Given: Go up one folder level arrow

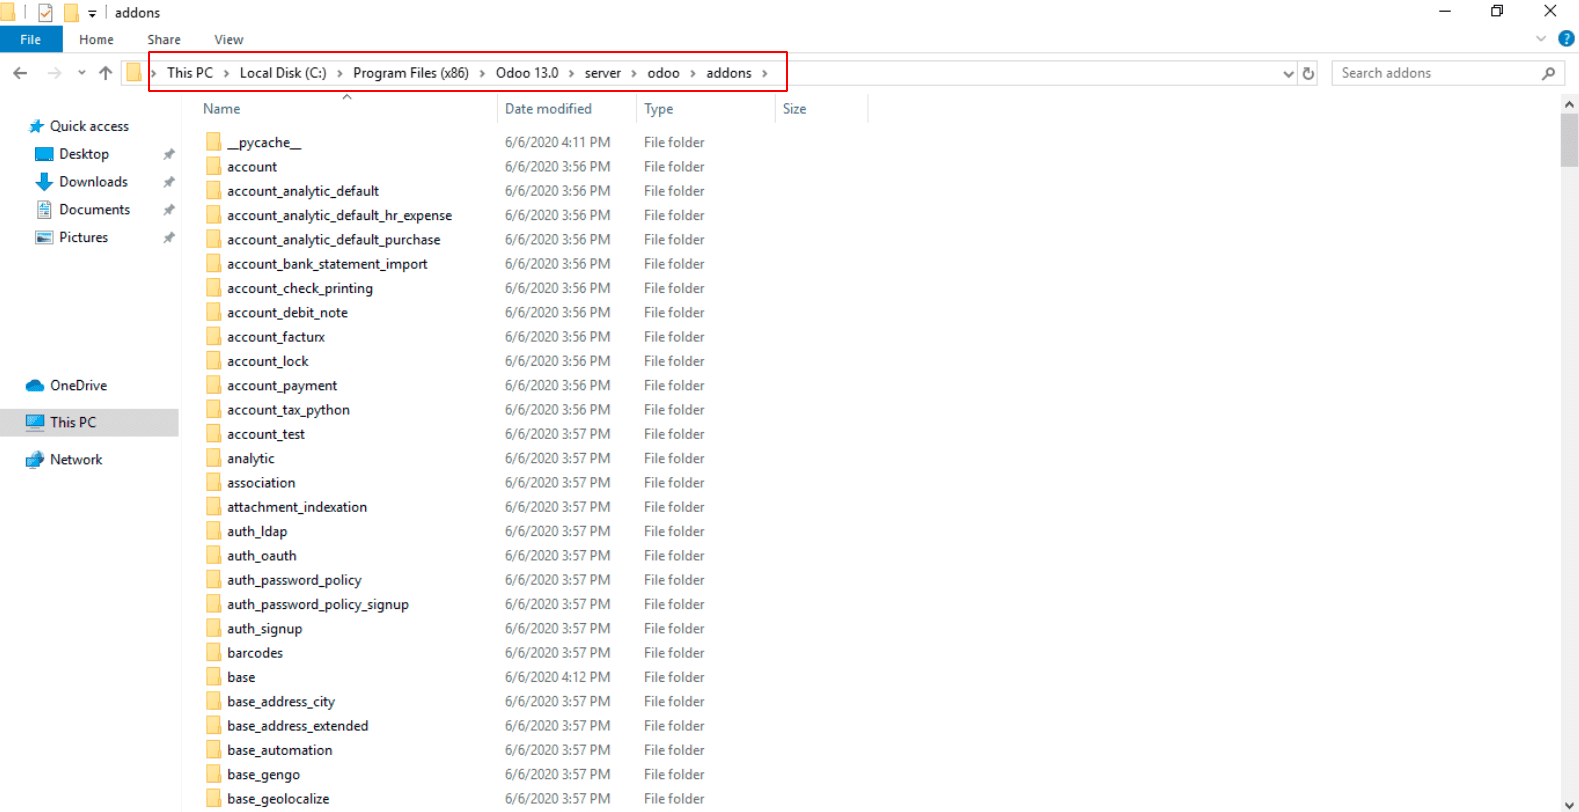Looking at the screenshot, I should [x=105, y=73].
